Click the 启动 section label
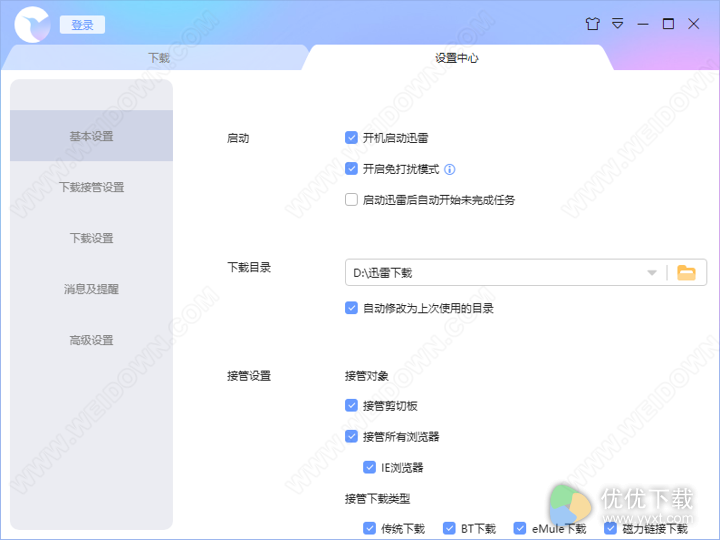 point(238,138)
